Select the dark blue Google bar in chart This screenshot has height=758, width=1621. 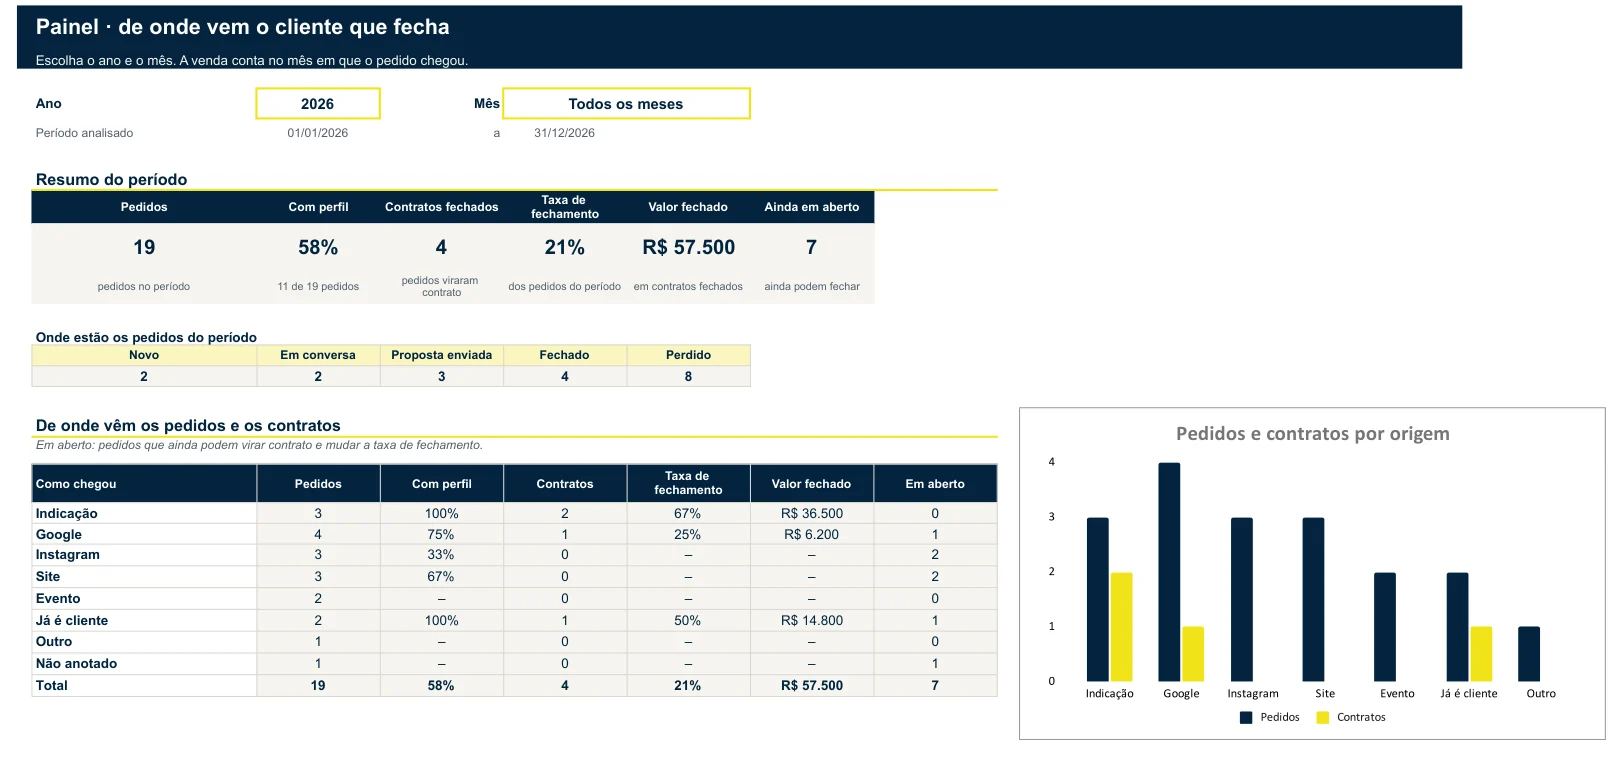1169,572
